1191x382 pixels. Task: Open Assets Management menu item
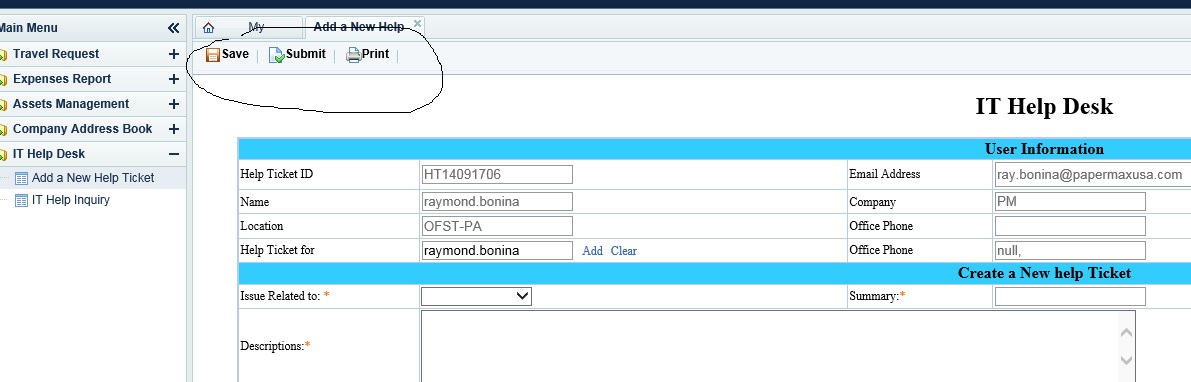[71, 104]
